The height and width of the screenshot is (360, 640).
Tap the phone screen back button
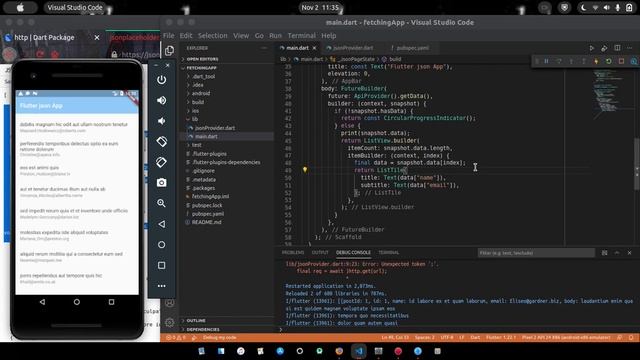(42, 302)
